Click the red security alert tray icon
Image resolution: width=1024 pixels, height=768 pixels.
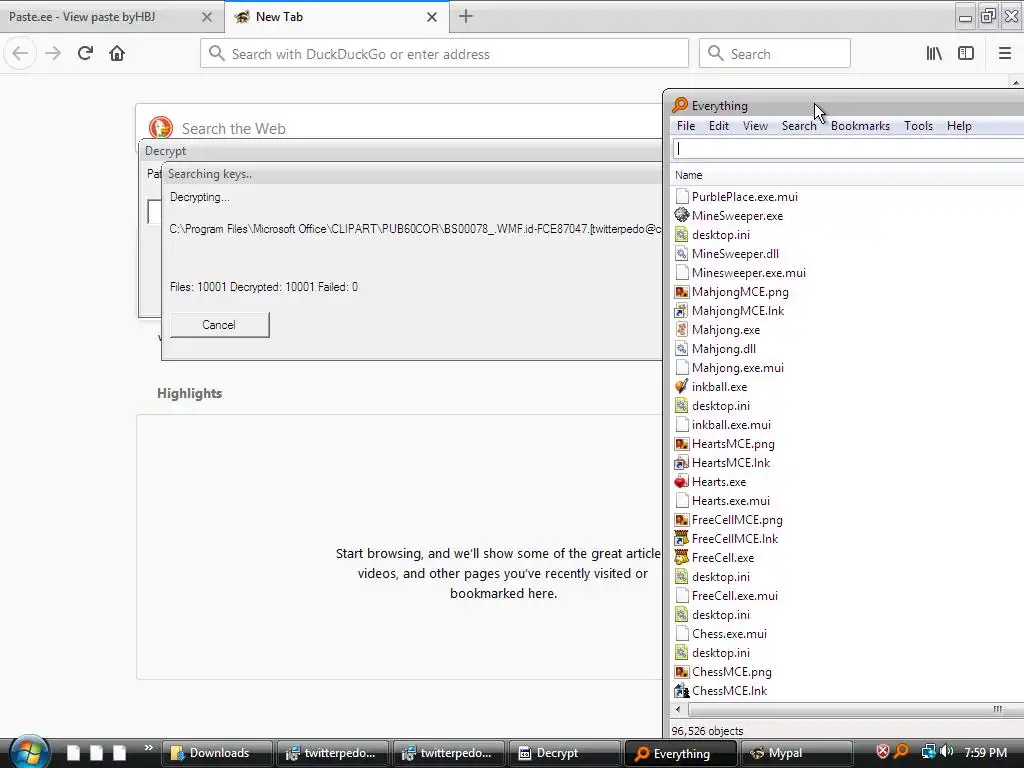click(x=882, y=752)
